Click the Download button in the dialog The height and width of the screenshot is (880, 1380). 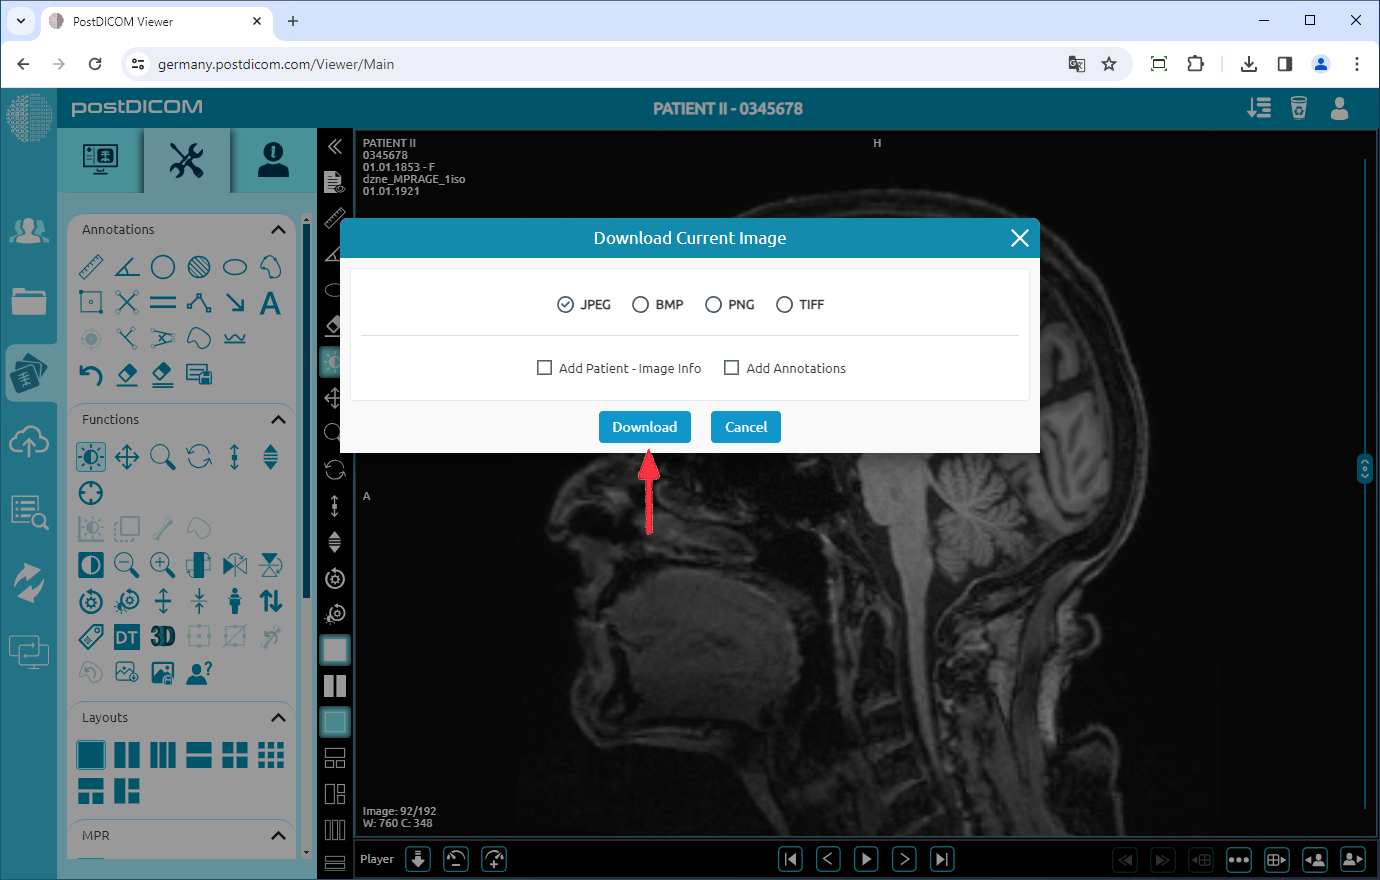644,427
